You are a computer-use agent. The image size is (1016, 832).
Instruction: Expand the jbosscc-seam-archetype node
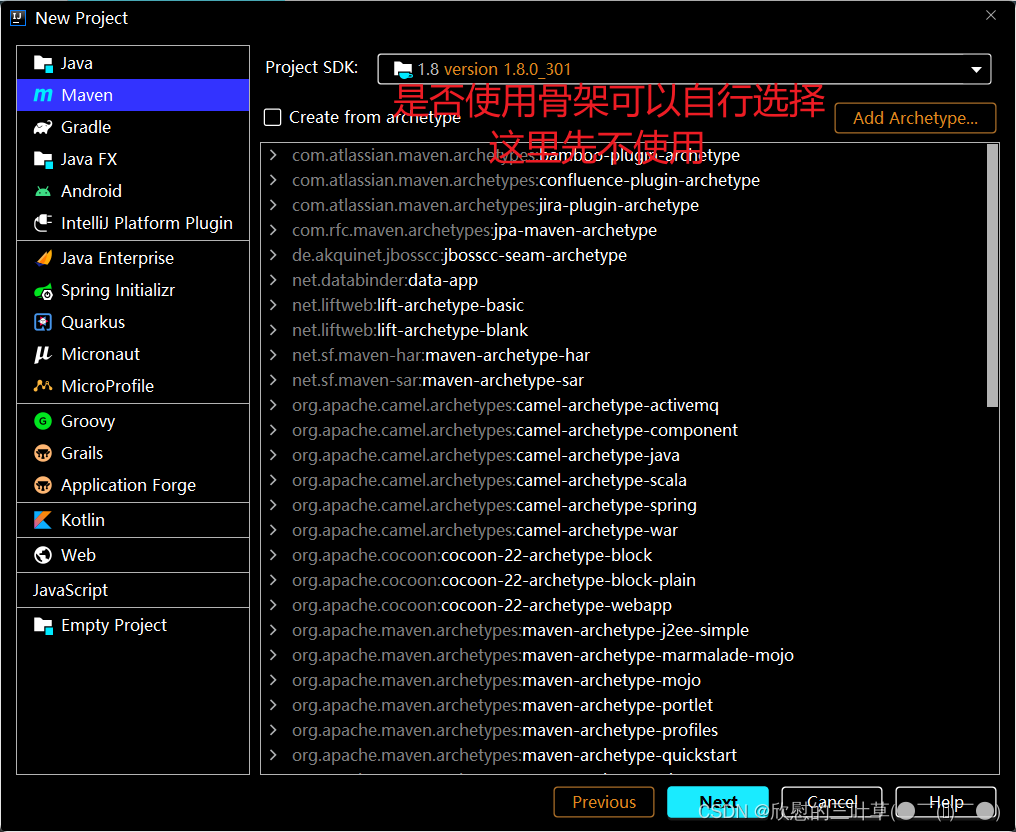click(x=273, y=255)
